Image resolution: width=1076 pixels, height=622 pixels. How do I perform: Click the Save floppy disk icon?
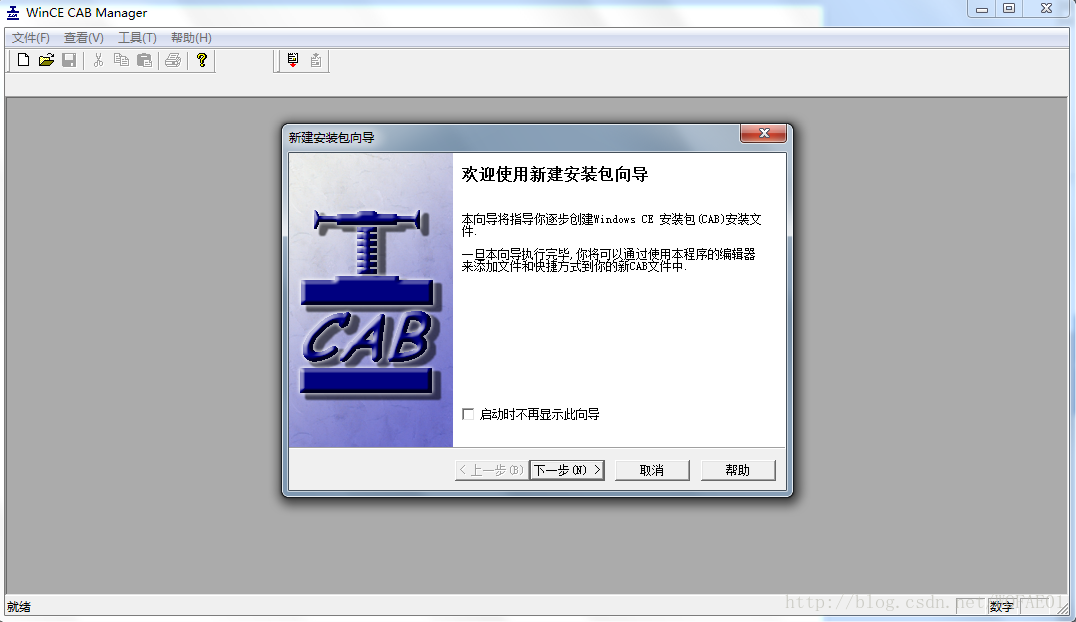coord(69,60)
